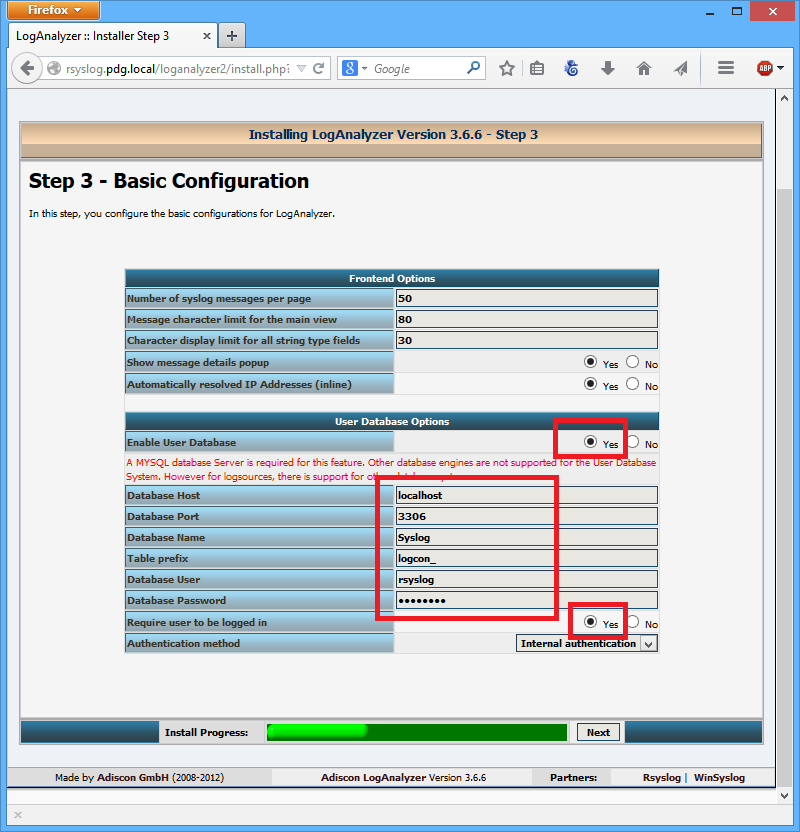Open a new tab with plus button
The image size is (800, 832).
(231, 36)
